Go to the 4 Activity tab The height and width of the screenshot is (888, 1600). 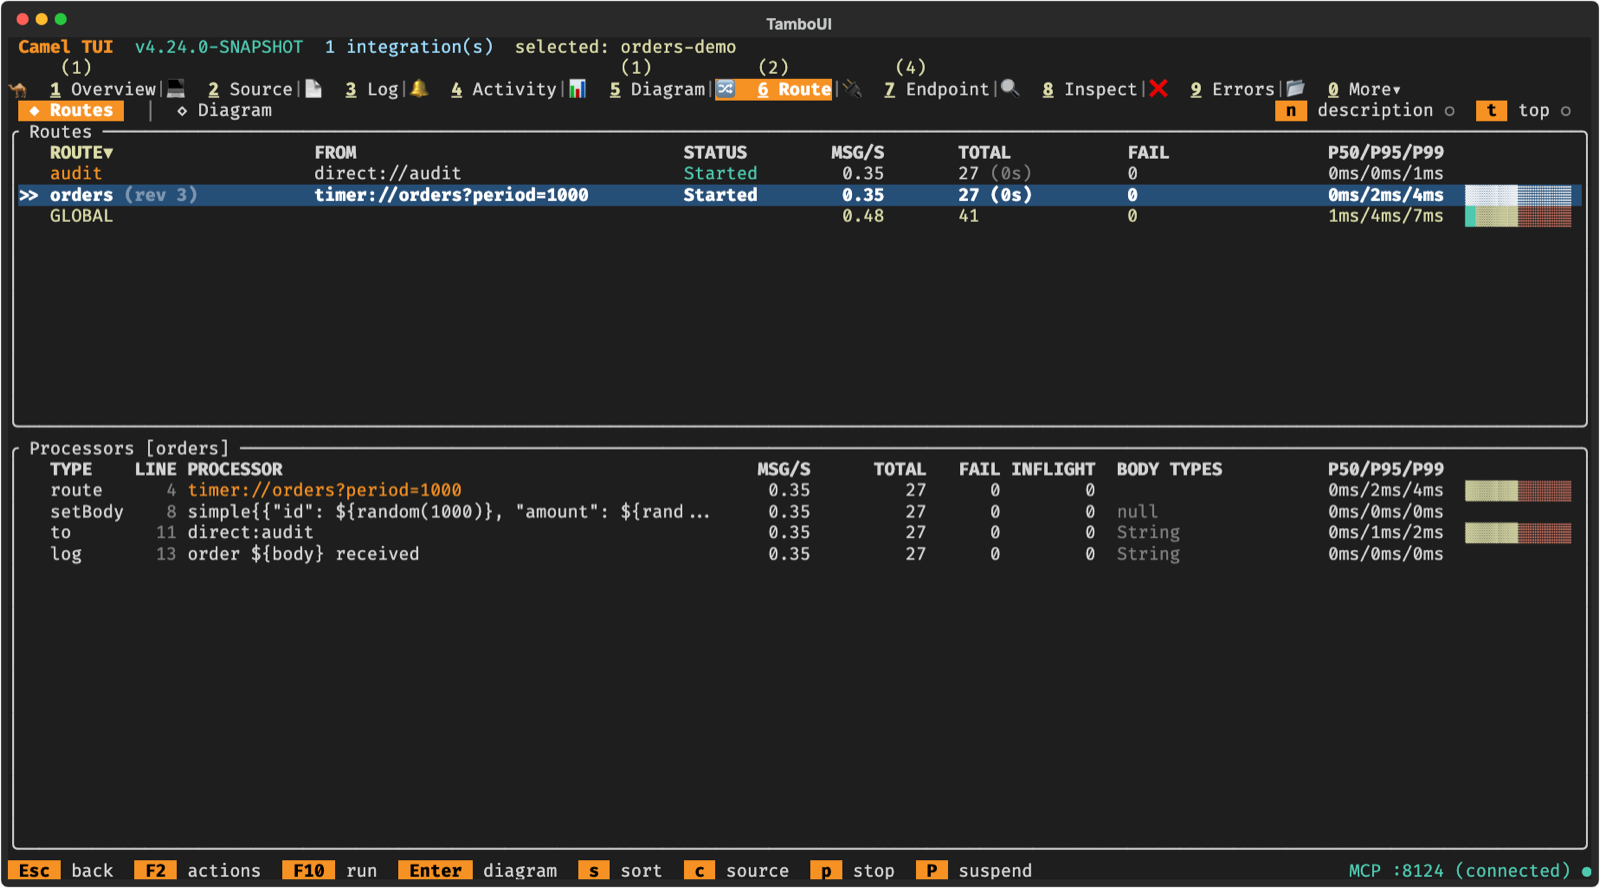pos(503,89)
